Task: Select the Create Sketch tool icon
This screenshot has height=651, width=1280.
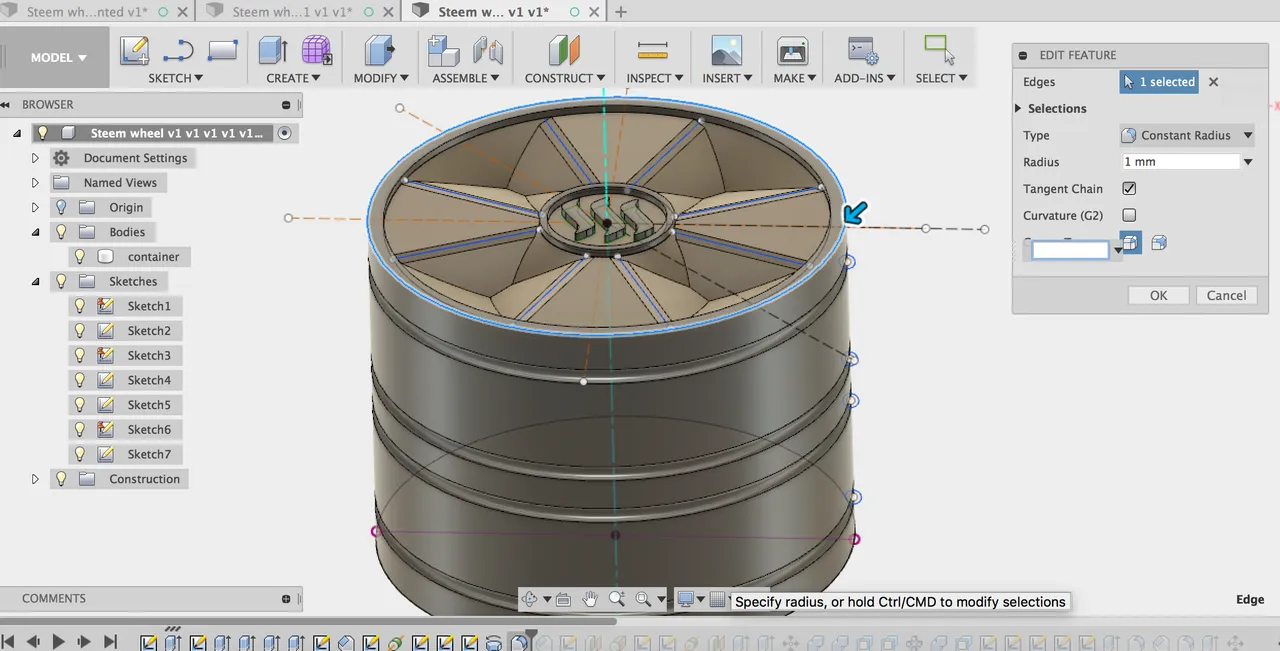Action: pyautogui.click(x=135, y=50)
